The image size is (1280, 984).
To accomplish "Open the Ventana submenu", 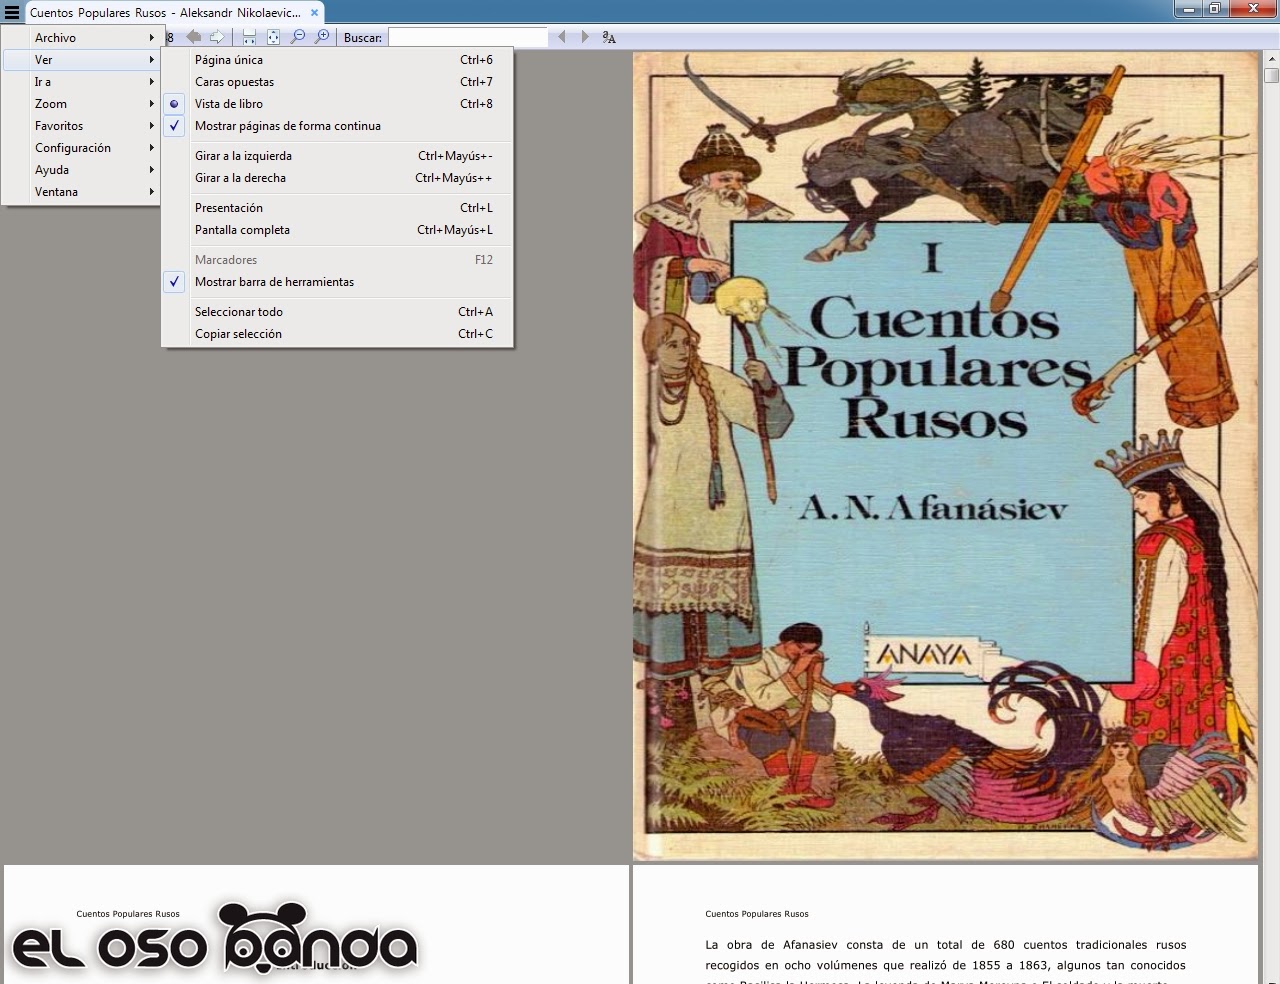I will [x=82, y=192].
